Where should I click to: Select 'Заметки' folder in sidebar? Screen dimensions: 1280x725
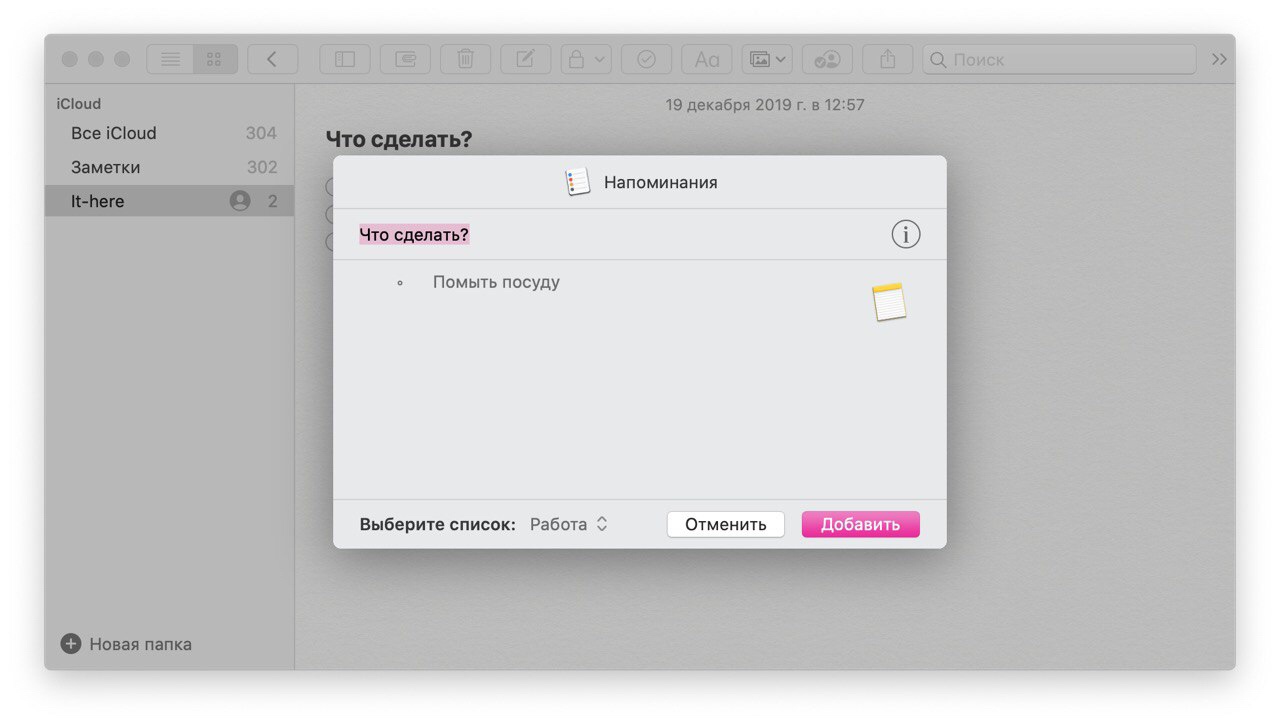(x=105, y=167)
